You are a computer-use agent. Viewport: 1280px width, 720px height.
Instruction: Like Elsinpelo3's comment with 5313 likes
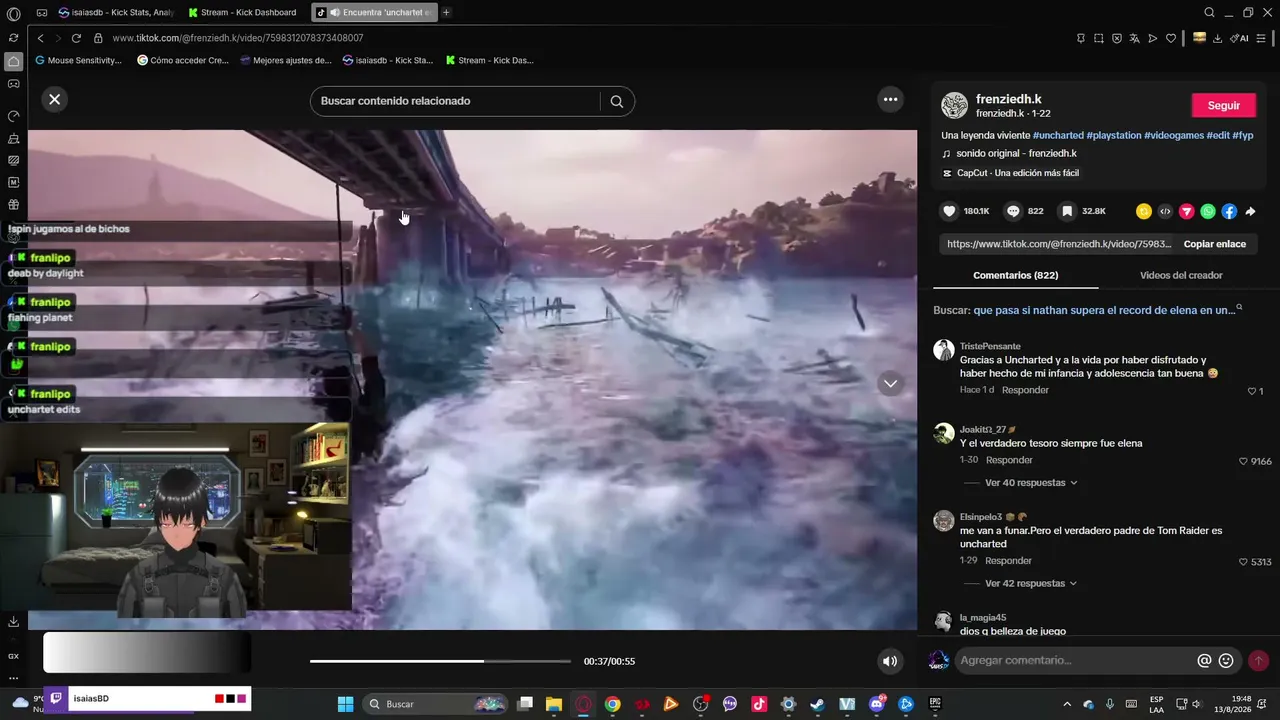point(1243,562)
